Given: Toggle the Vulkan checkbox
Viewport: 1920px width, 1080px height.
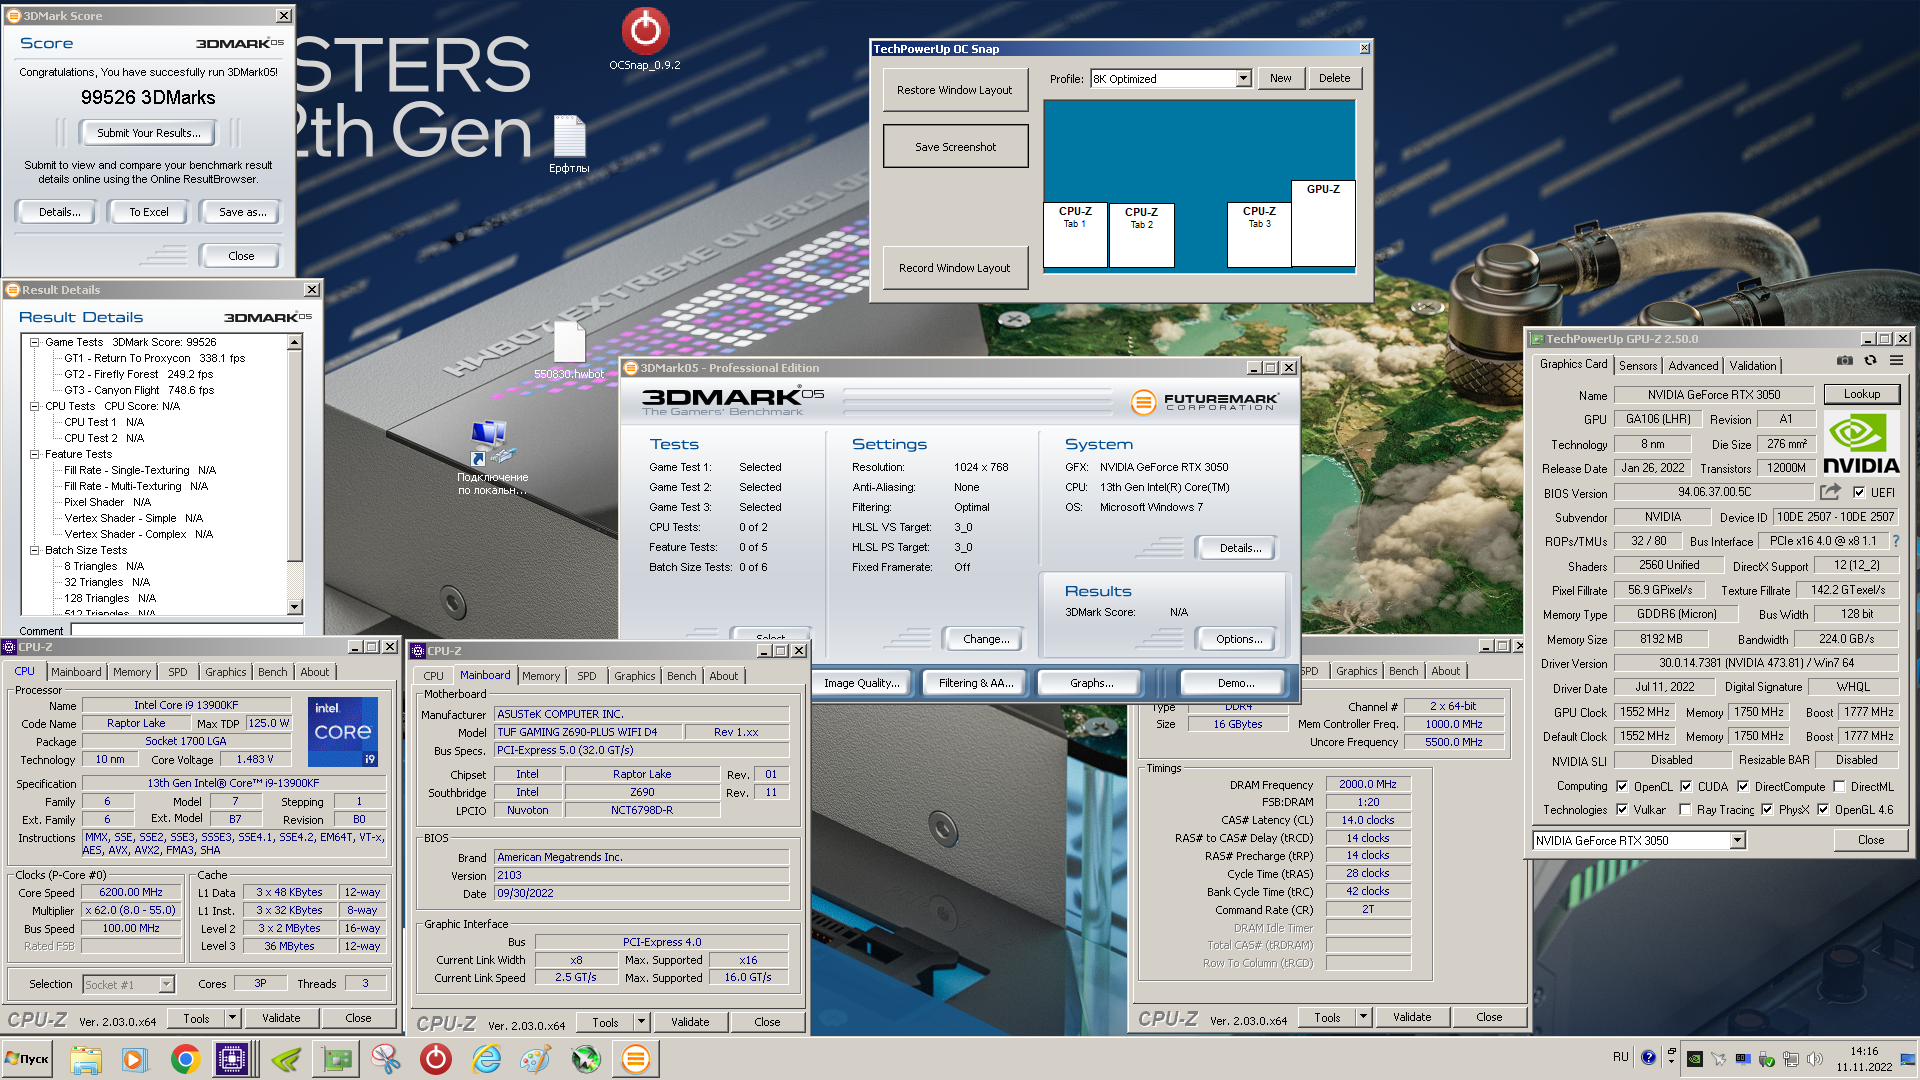Looking at the screenshot, I should (x=1622, y=810).
